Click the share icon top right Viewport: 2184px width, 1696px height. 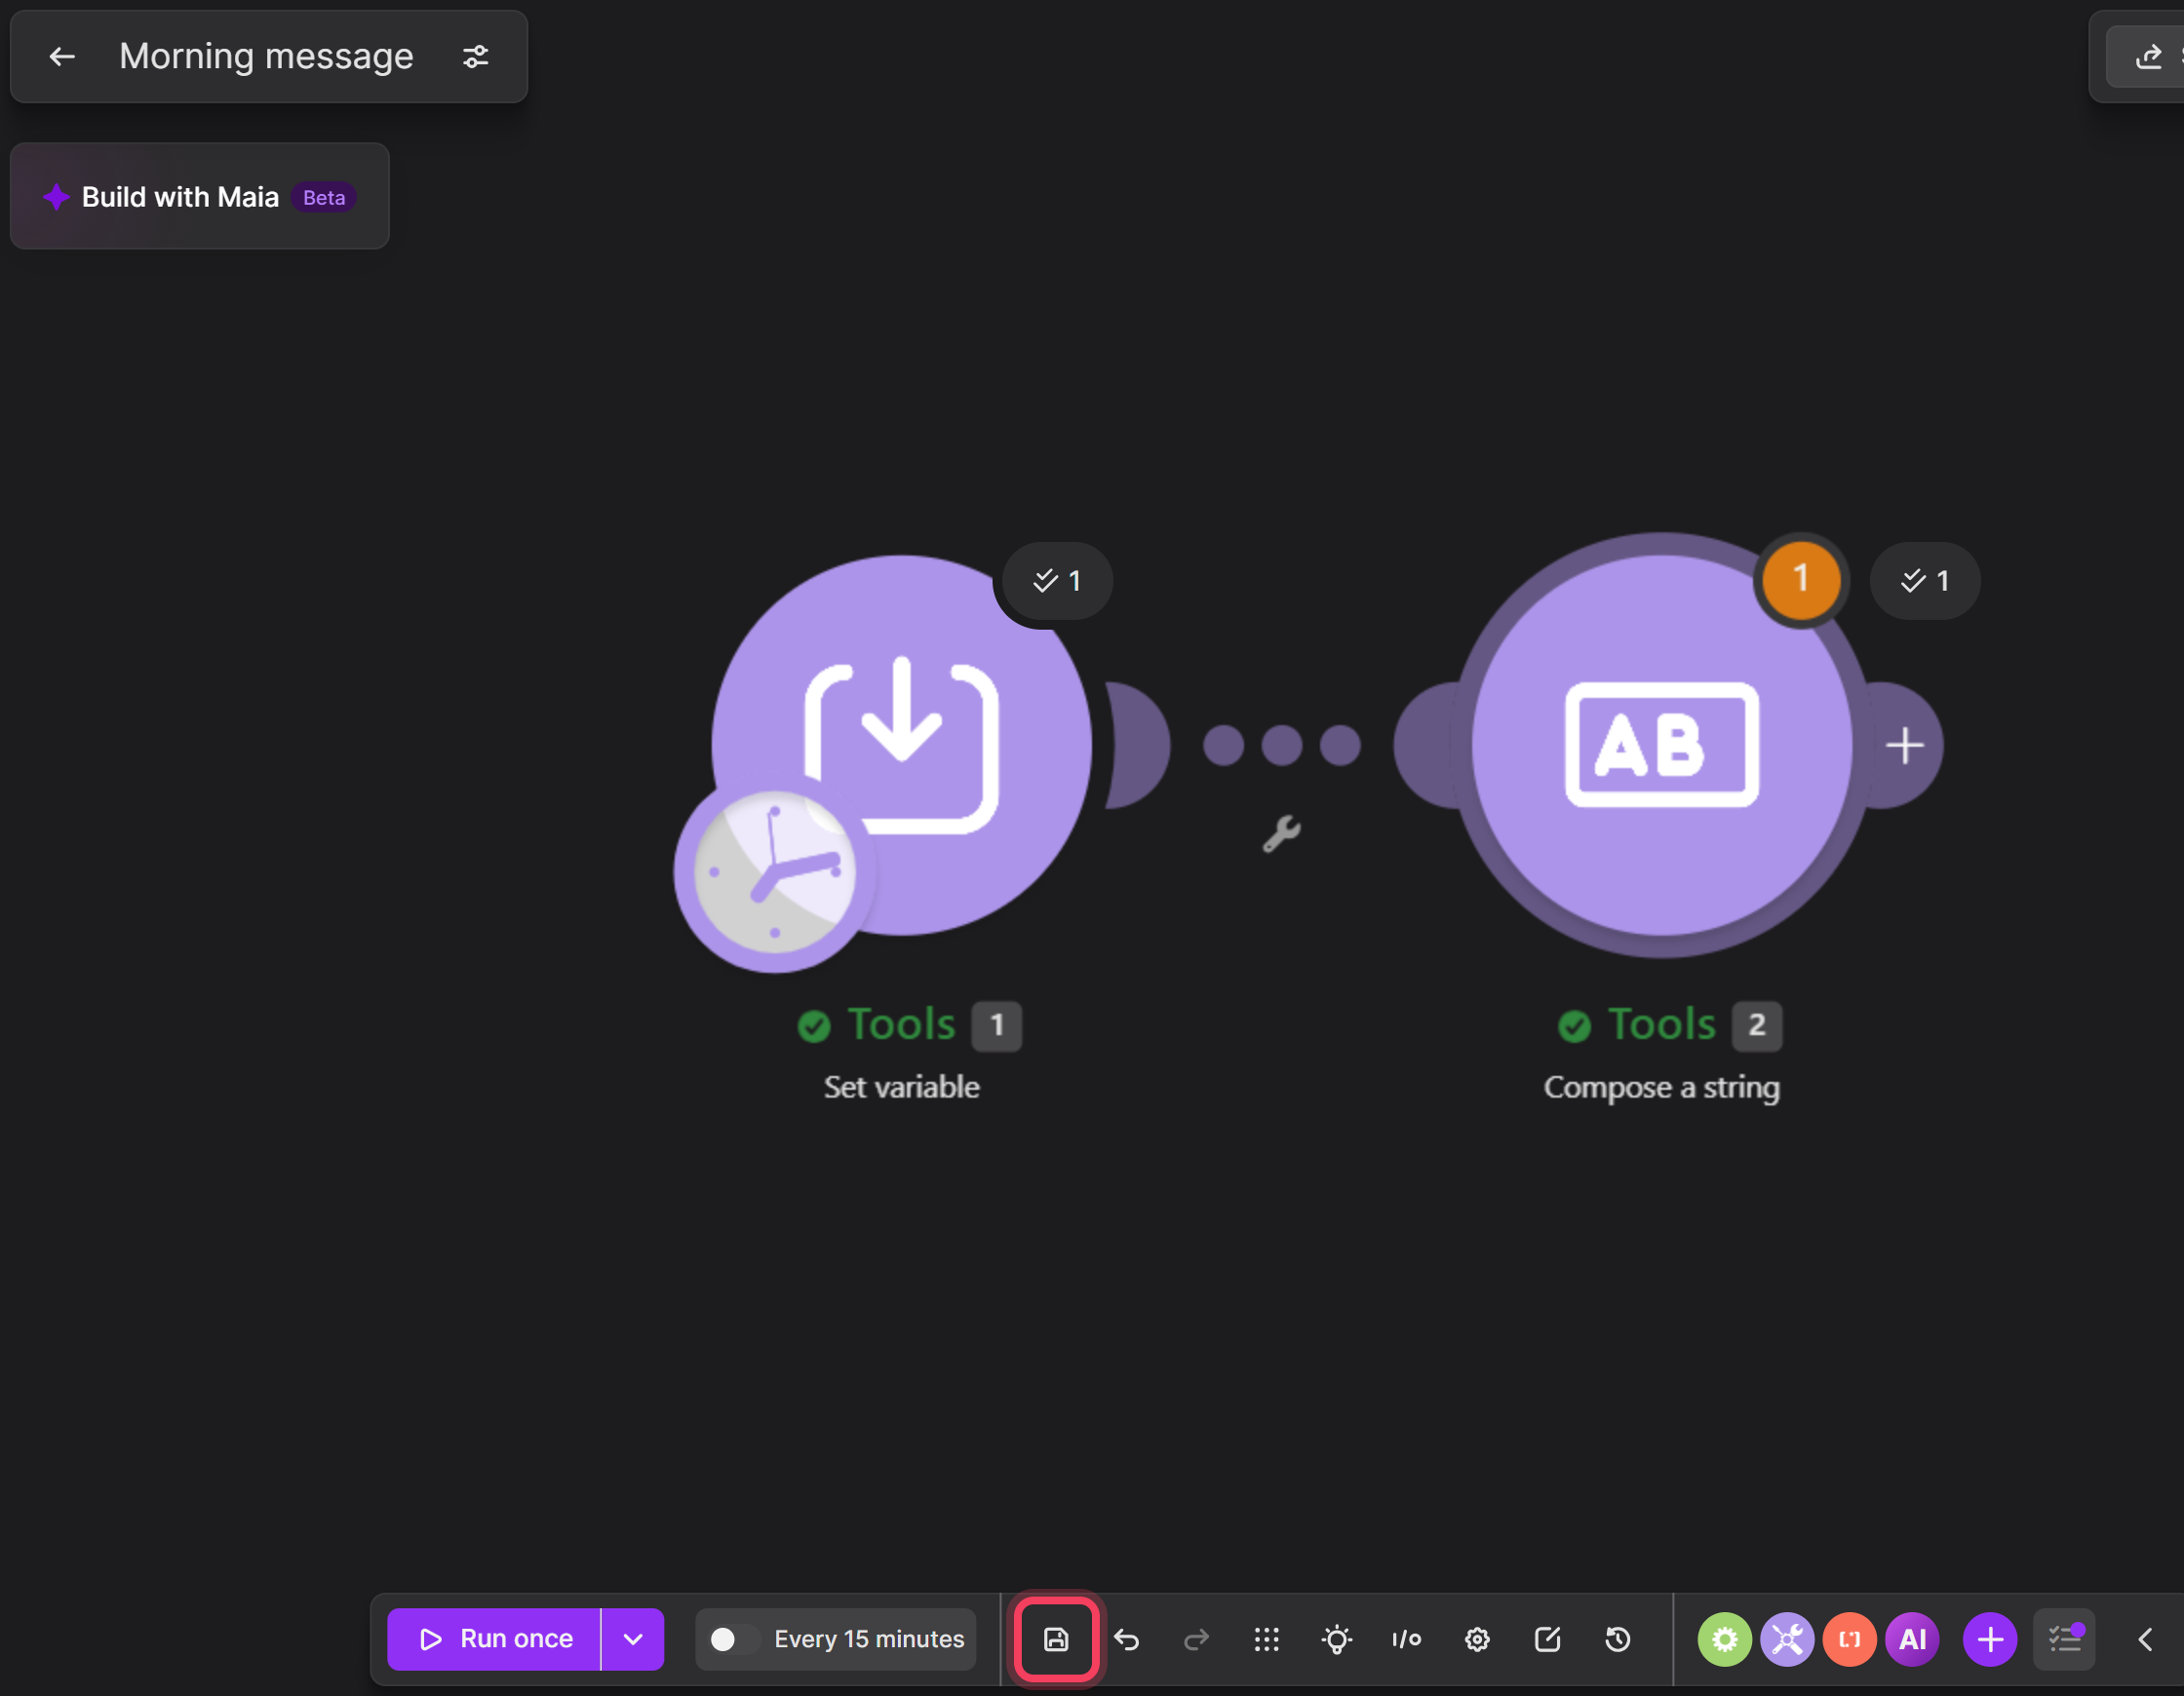click(2148, 57)
